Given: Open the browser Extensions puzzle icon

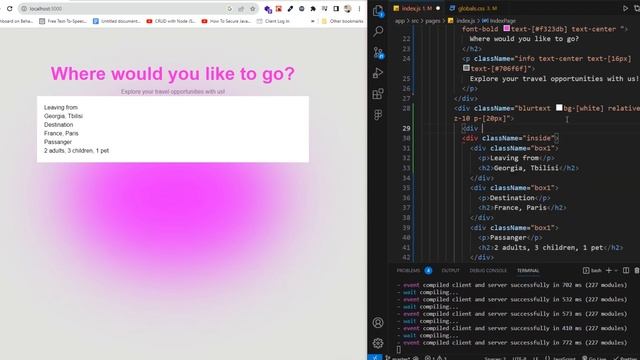Looking at the screenshot, I should [313, 9].
